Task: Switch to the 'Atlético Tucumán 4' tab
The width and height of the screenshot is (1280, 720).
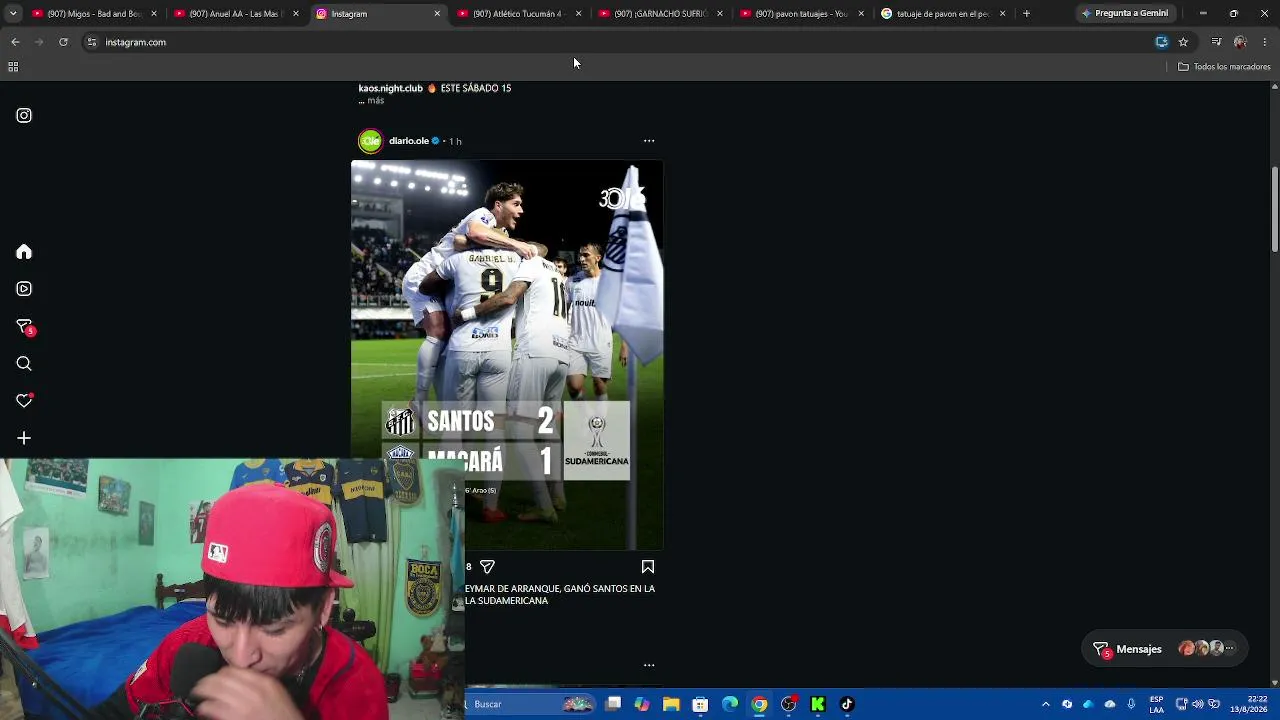Action: [518, 14]
